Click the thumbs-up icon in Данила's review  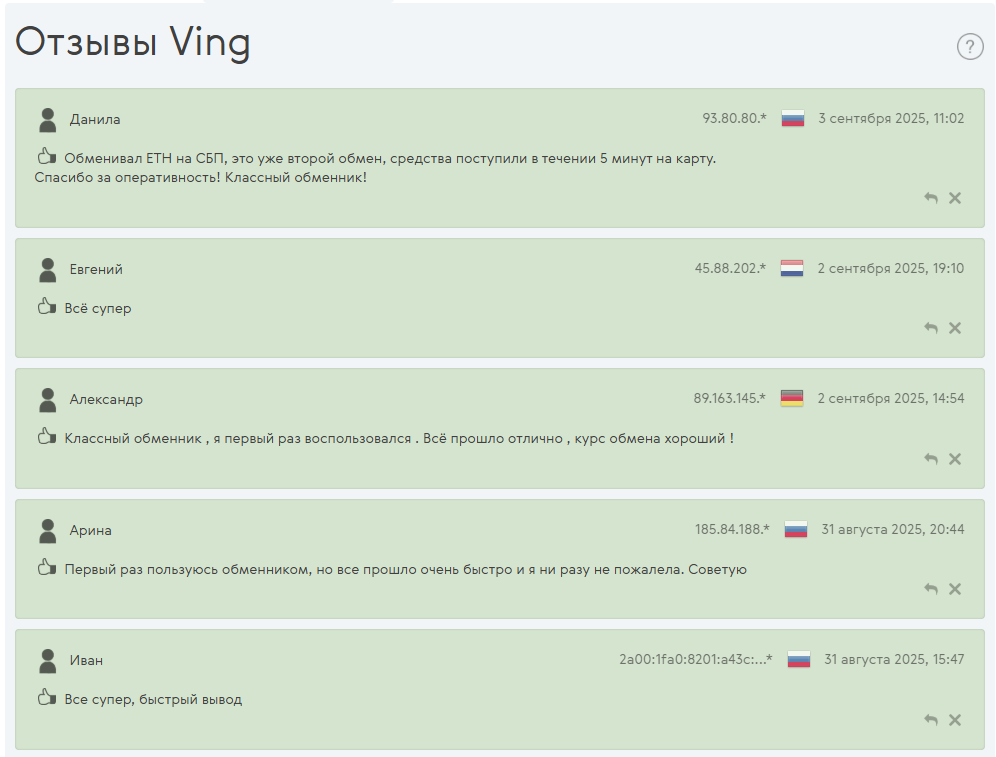(x=47, y=156)
